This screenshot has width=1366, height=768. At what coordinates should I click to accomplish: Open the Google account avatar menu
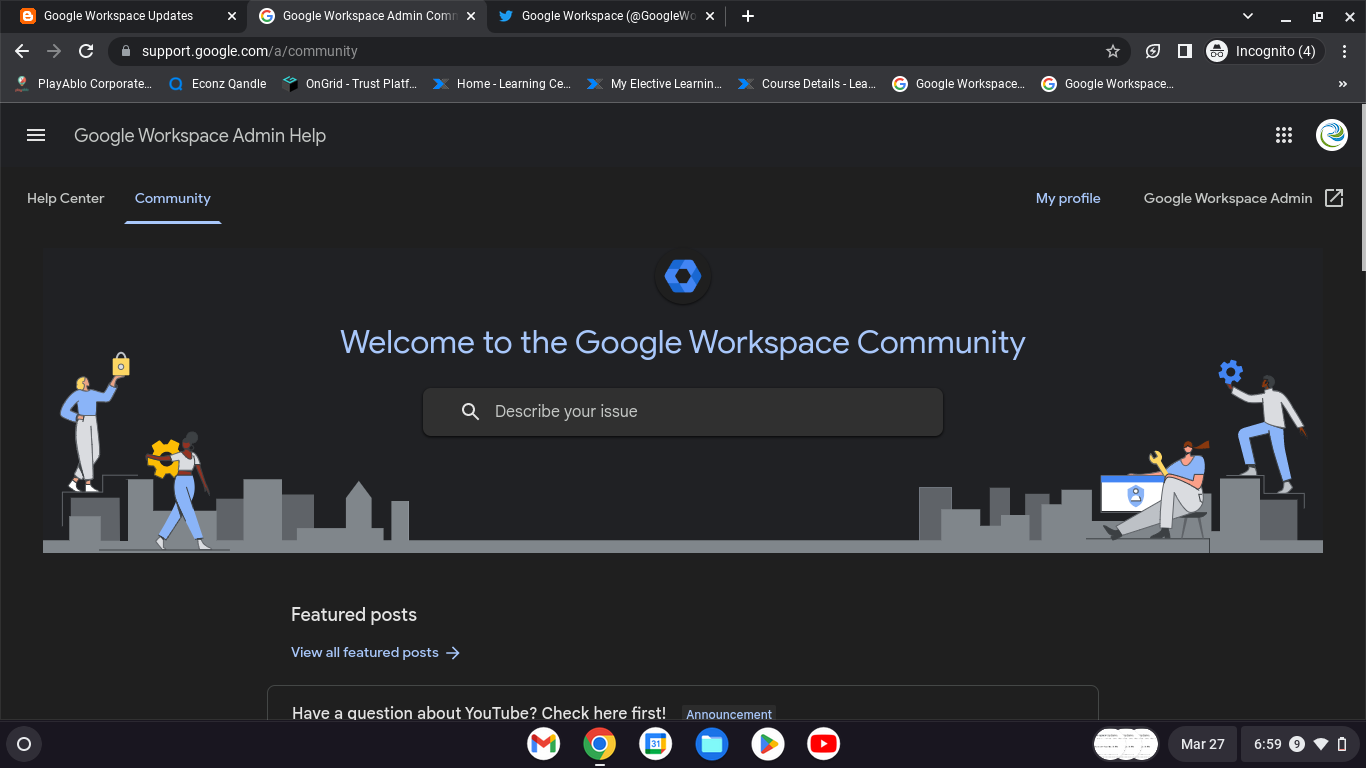pos(1332,135)
